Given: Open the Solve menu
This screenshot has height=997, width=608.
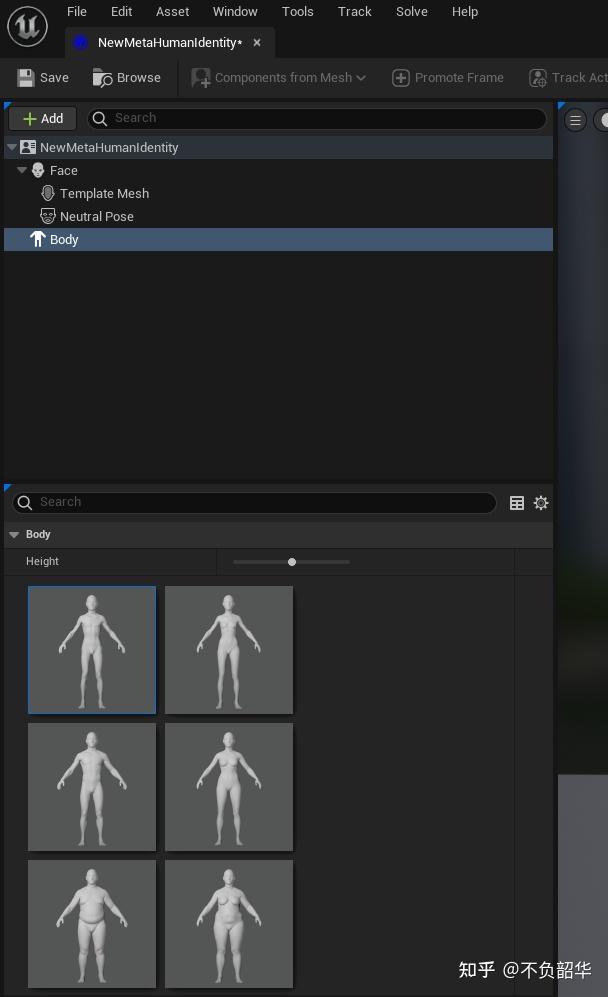Looking at the screenshot, I should point(412,11).
